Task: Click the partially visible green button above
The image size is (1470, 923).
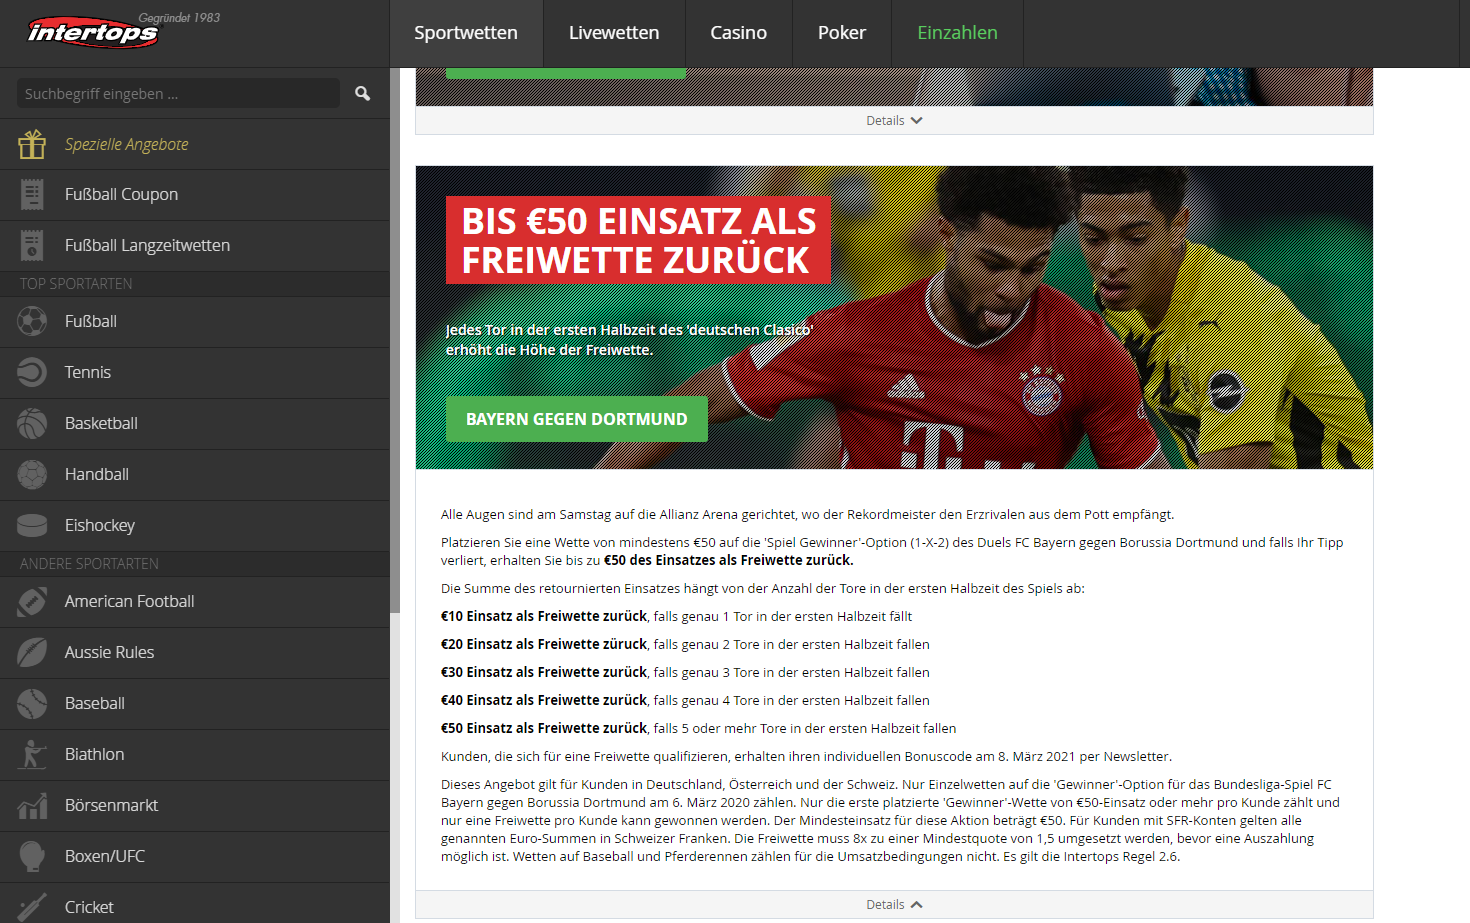Action: point(566,73)
